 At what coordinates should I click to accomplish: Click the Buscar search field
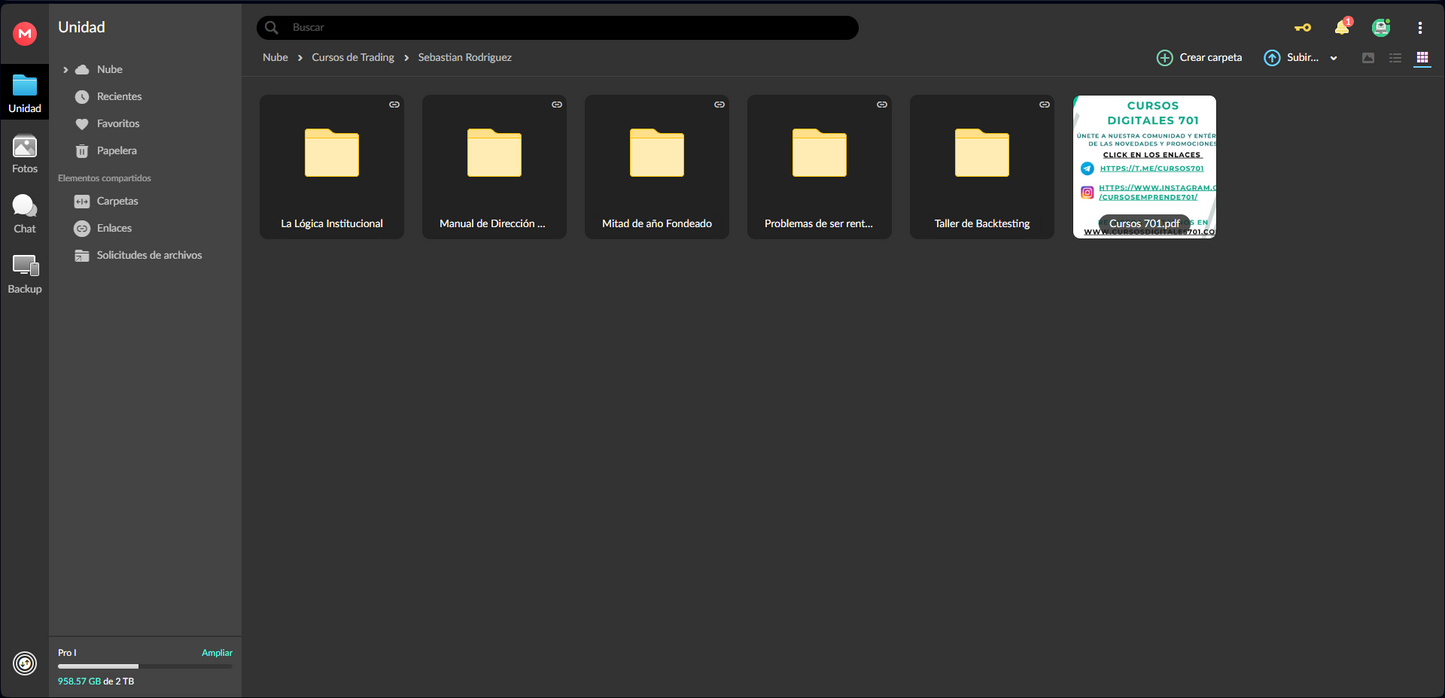(x=570, y=28)
